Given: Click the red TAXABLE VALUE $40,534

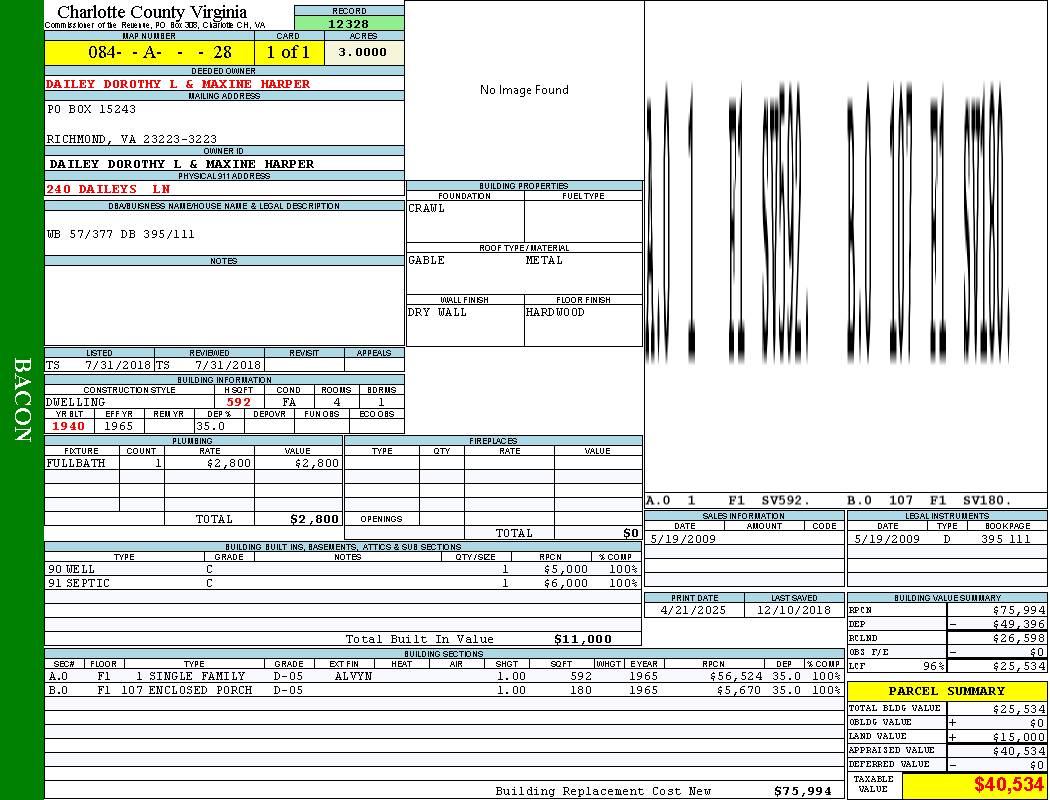Looking at the screenshot, I should (1008, 785).
